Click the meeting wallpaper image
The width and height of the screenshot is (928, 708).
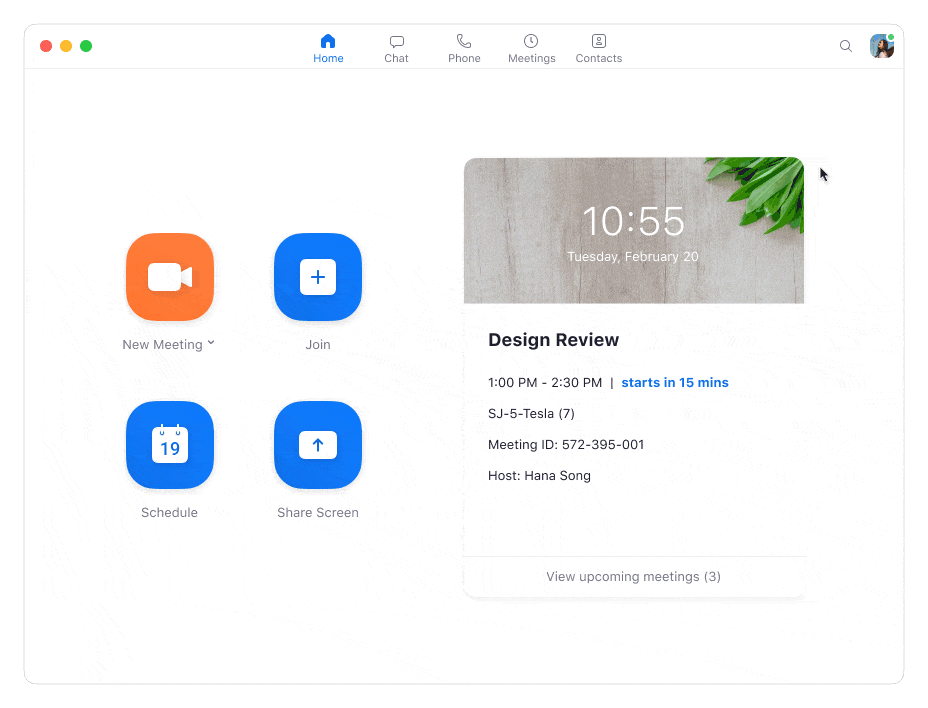(x=632, y=230)
